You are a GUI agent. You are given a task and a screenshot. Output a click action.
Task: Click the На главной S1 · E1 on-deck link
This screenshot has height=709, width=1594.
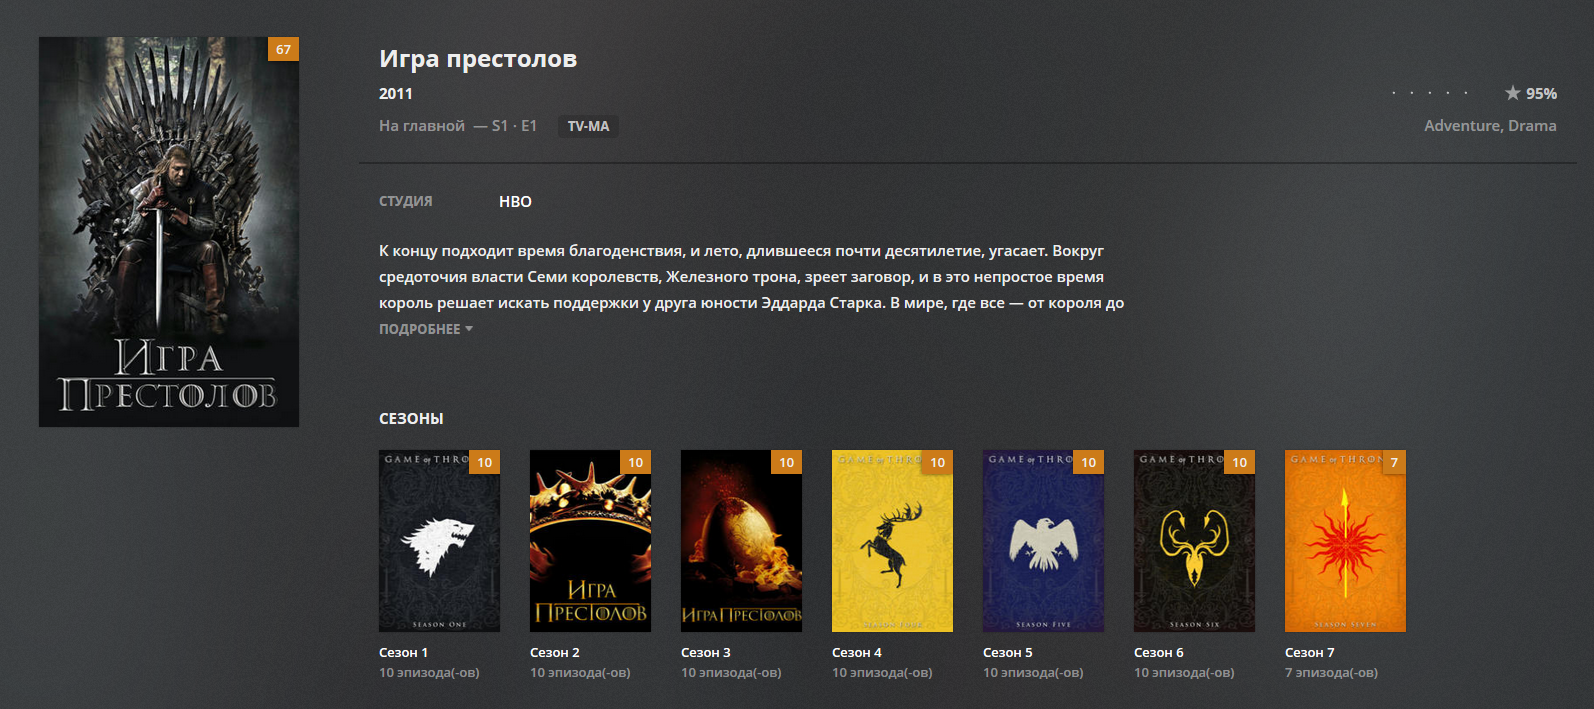(458, 126)
